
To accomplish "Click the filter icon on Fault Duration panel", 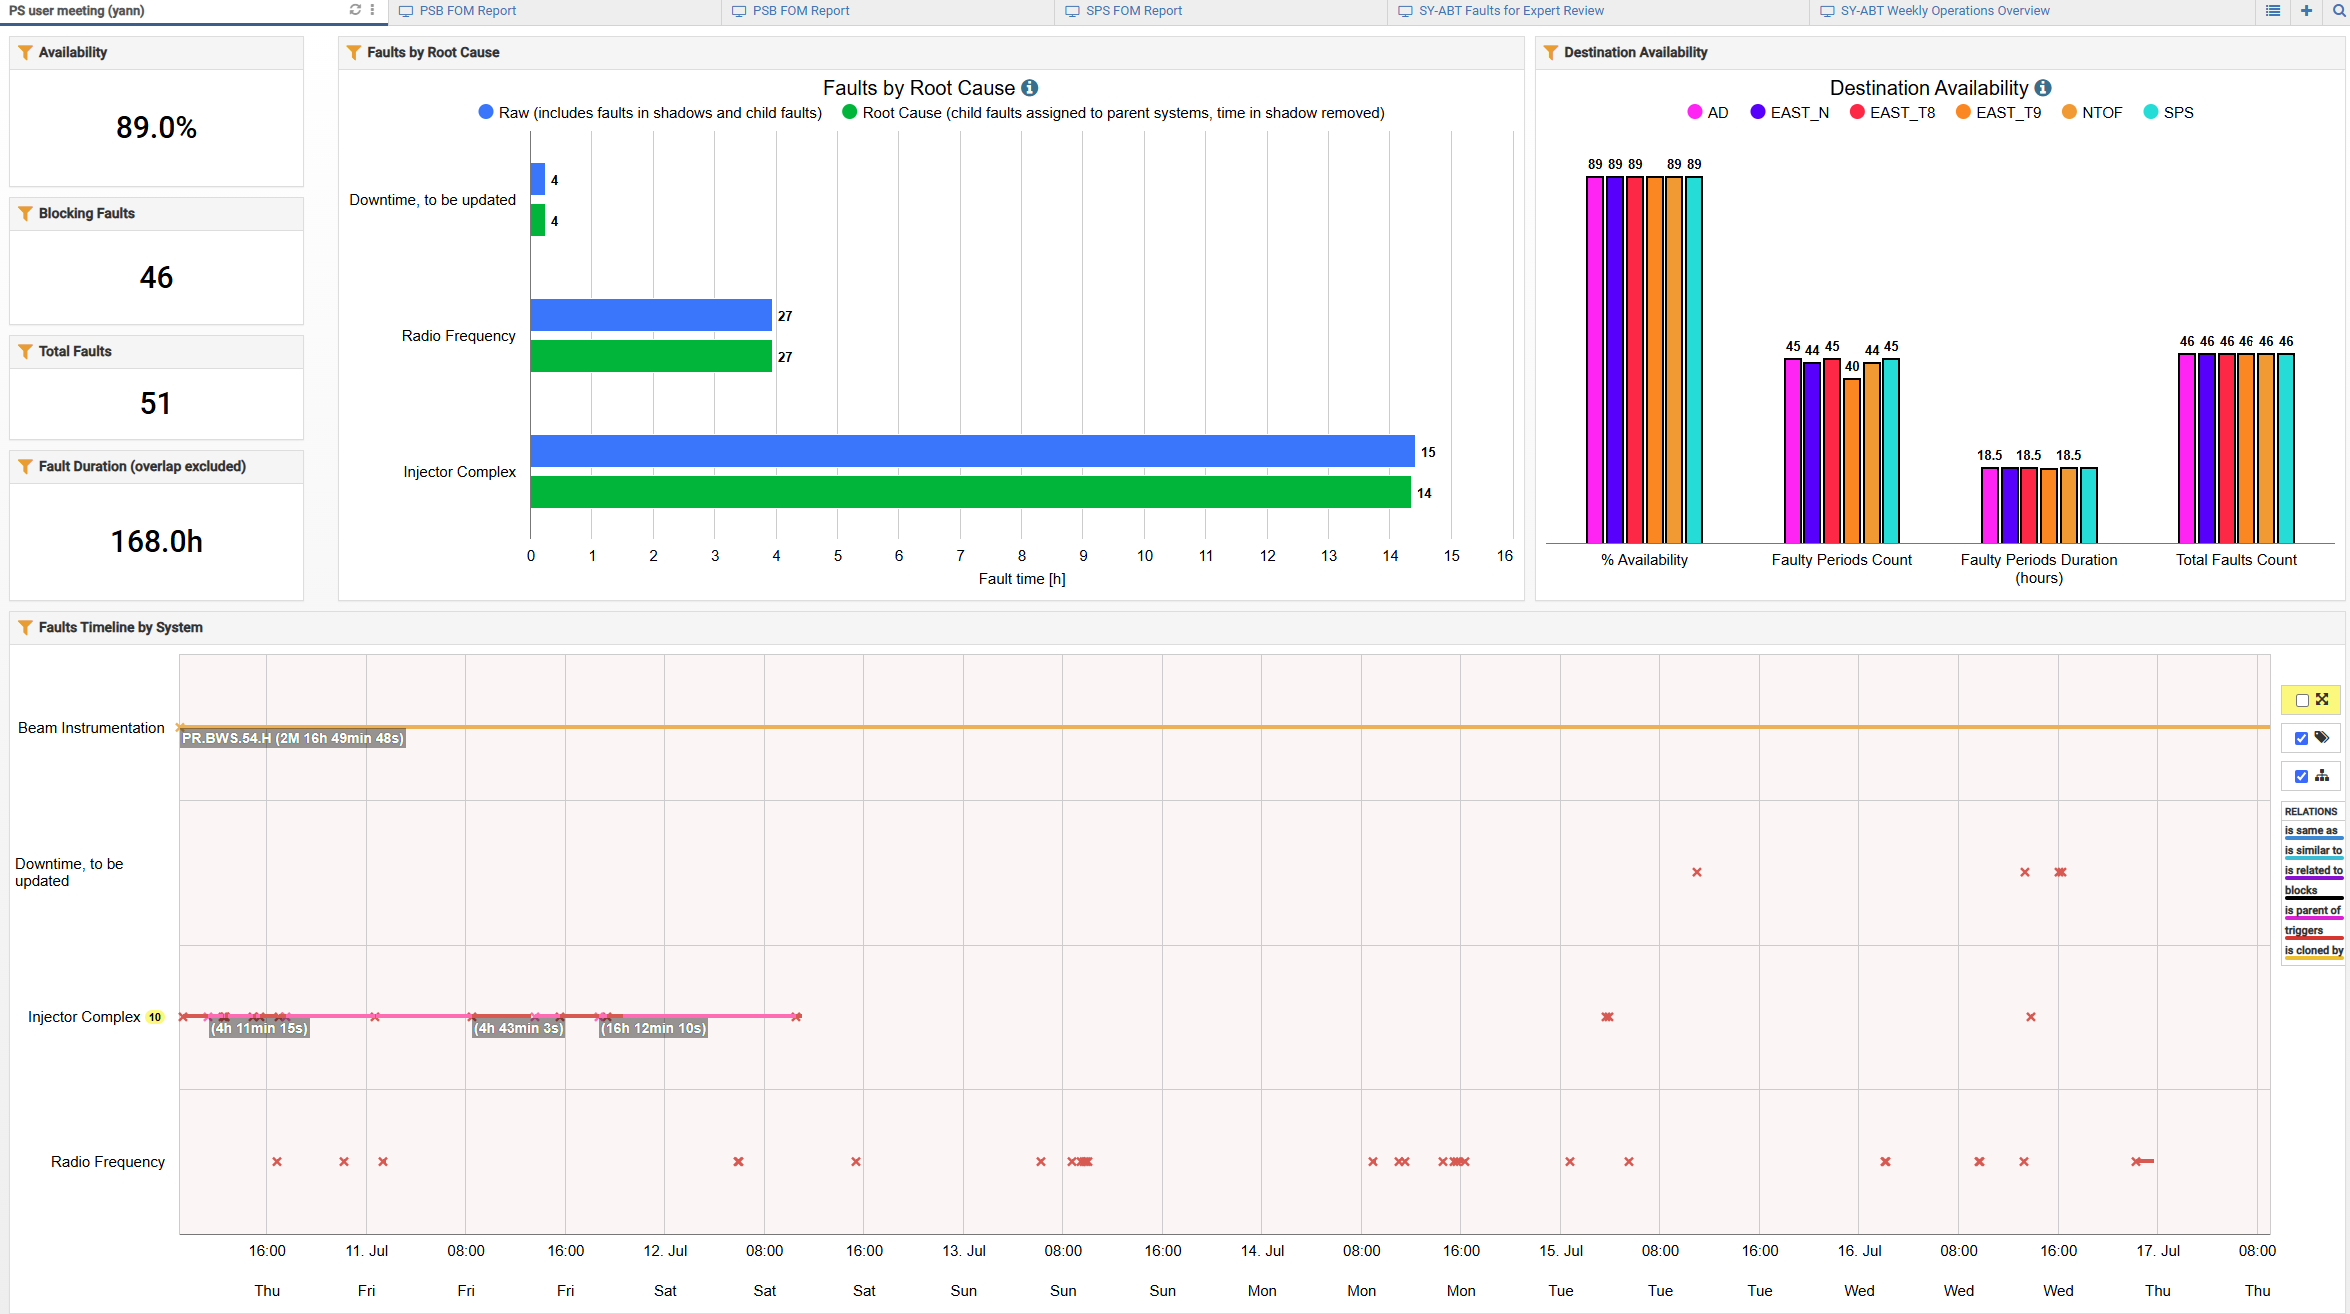I will 25,466.
